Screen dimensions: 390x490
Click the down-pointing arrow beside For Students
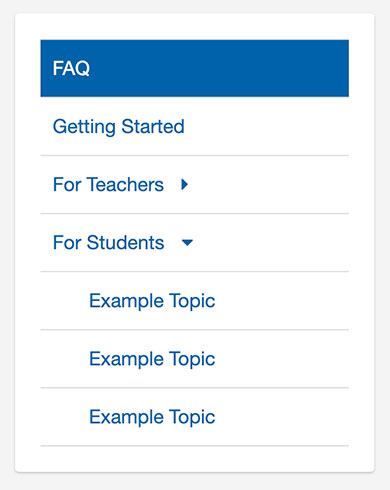click(x=187, y=242)
